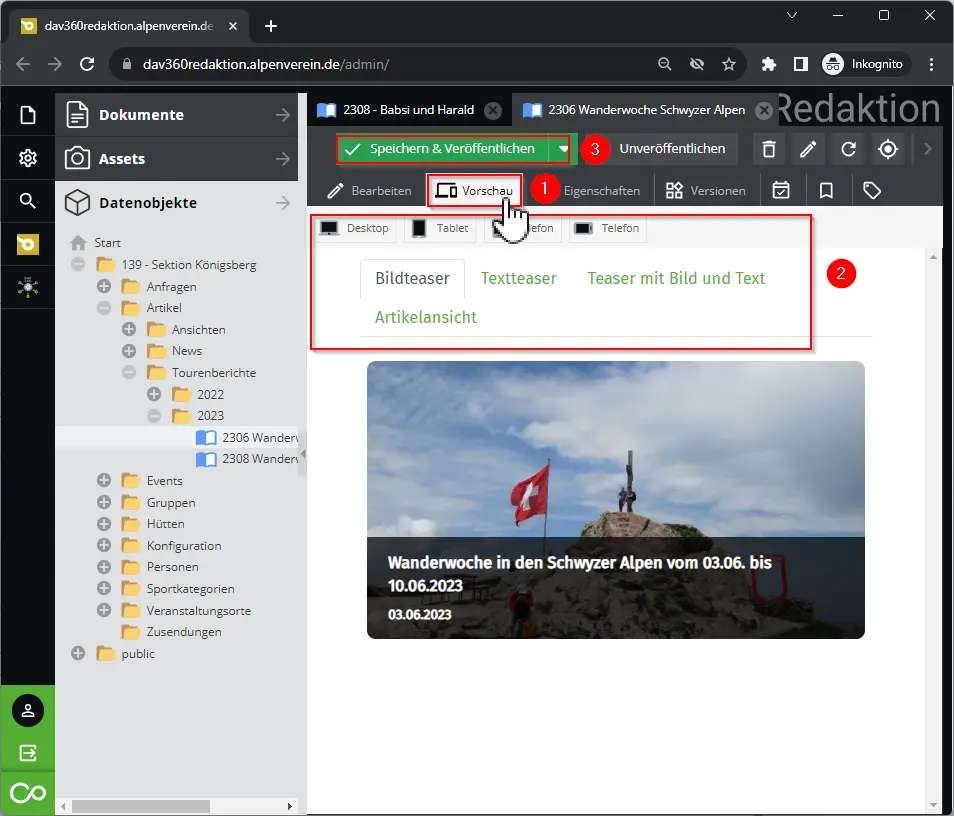Open the tags tab icon
Image resolution: width=954 pixels, height=816 pixels.
872,190
